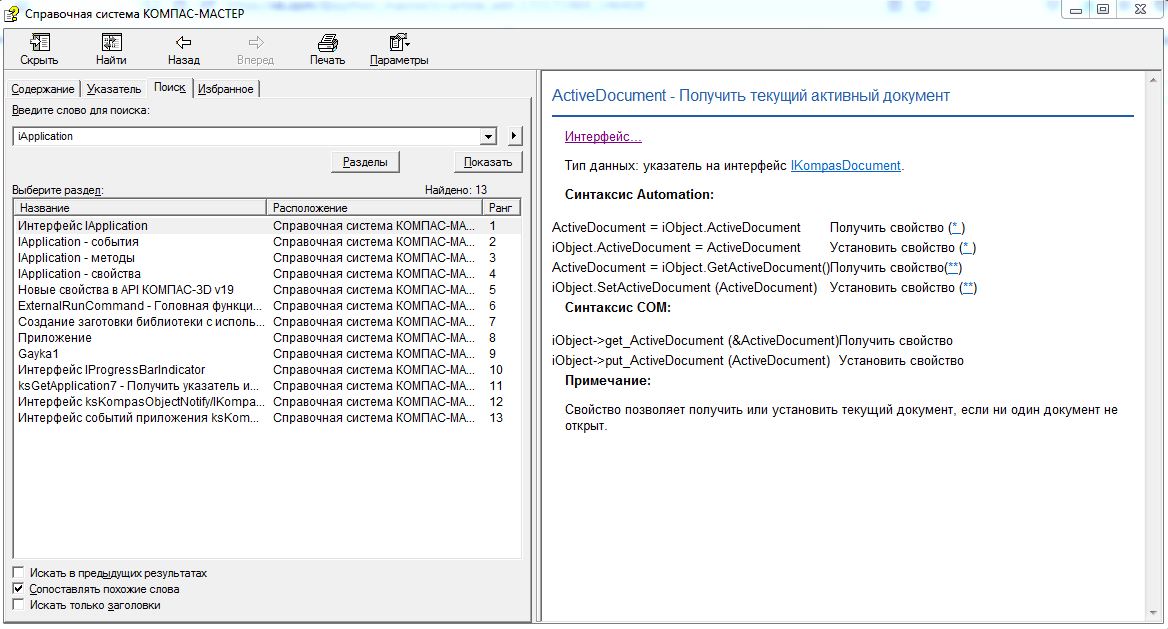Select the Поиск tab
The width and height of the screenshot is (1168, 629).
point(170,87)
